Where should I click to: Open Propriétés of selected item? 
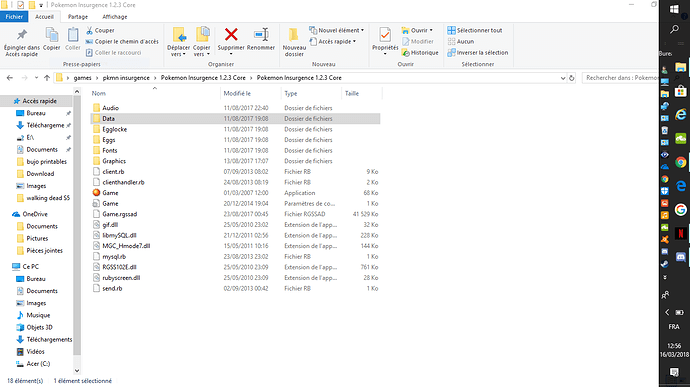pos(385,41)
